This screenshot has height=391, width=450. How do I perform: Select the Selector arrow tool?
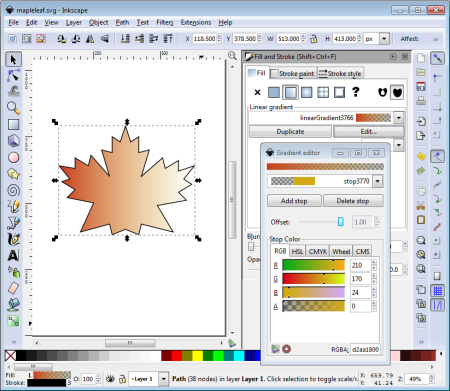point(13,59)
